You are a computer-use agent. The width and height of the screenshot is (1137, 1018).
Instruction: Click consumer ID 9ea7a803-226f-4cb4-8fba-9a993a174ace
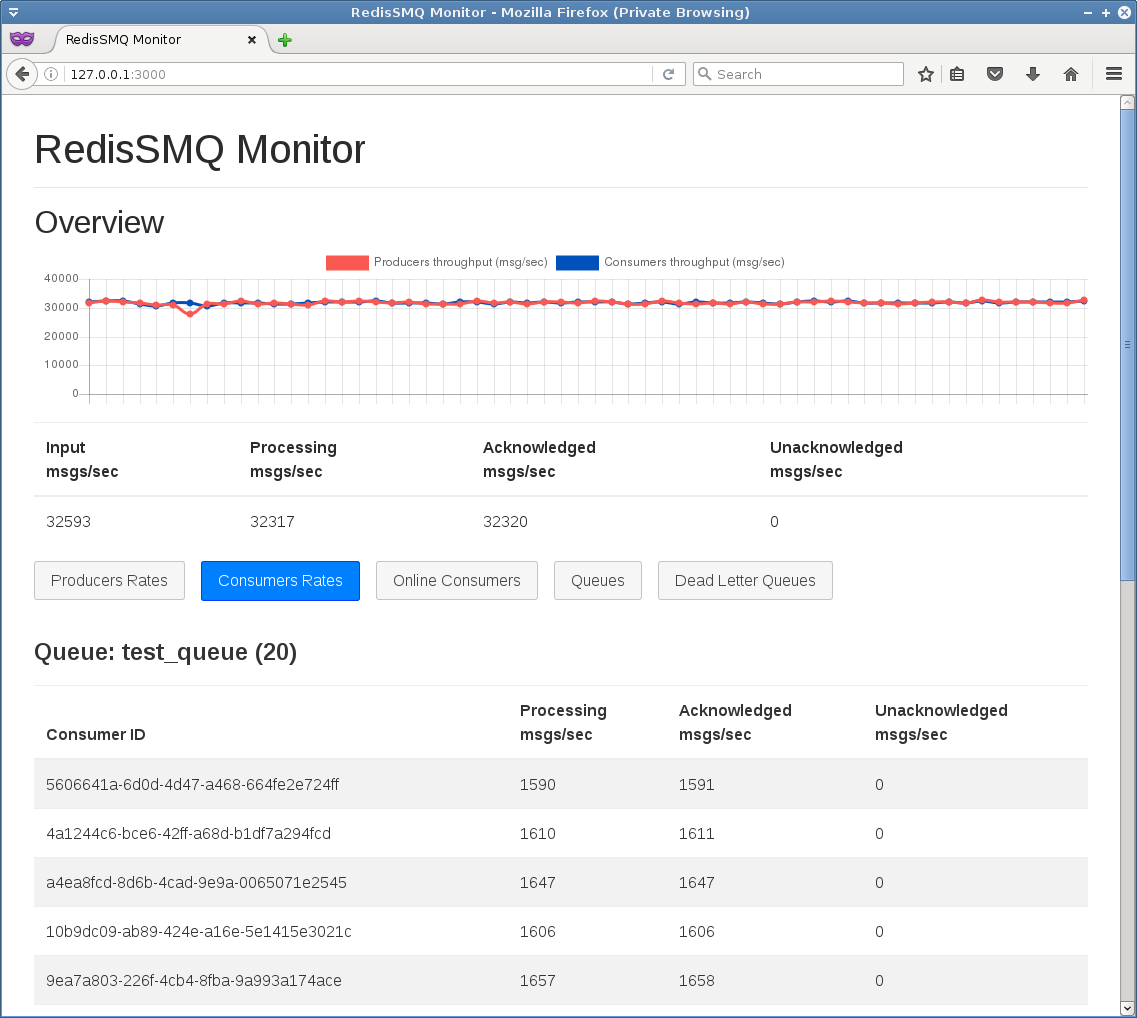194,980
